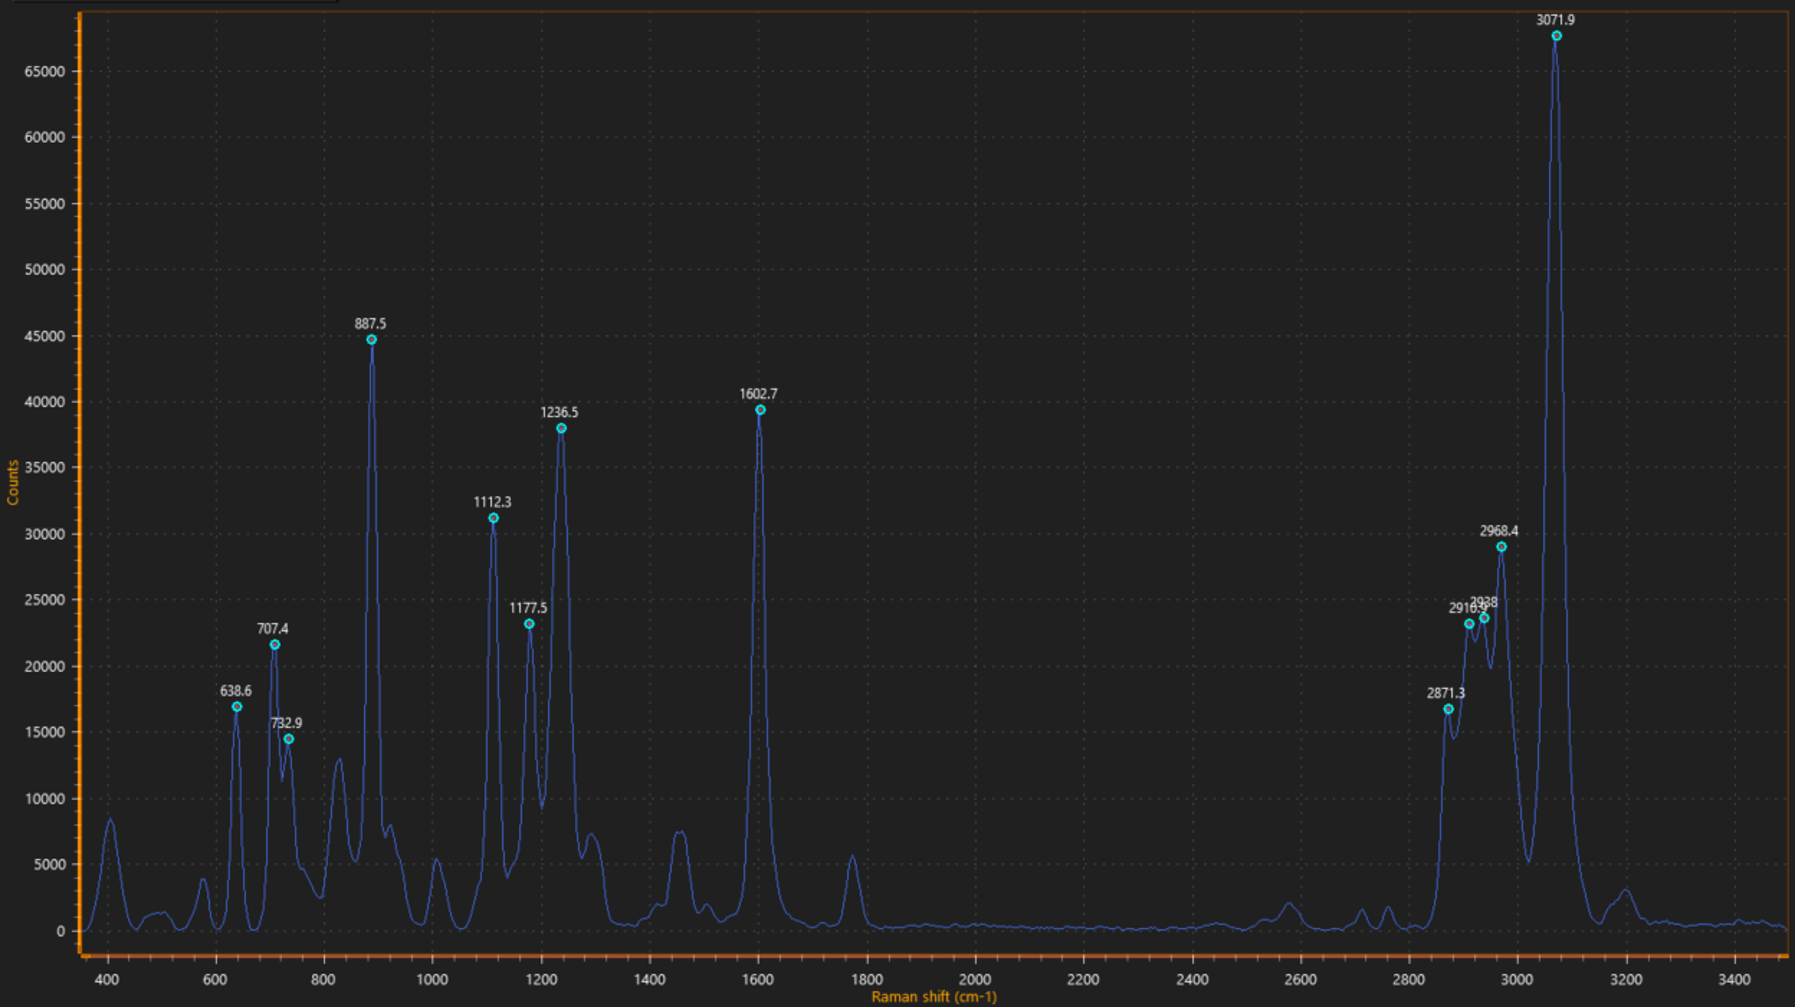Select the 1177.5 peak marker
Image resolution: width=1795 pixels, height=1007 pixels.
pos(529,624)
